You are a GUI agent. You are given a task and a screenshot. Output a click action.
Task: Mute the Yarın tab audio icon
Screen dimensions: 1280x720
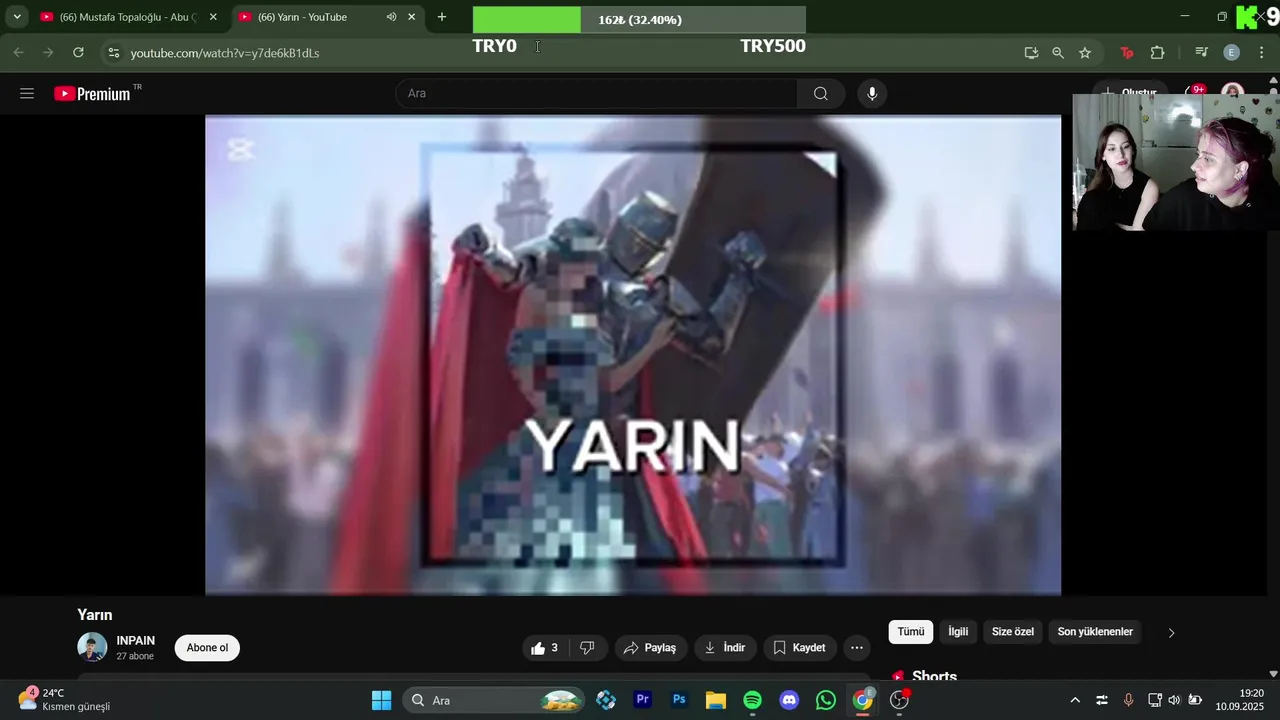pyautogui.click(x=391, y=17)
